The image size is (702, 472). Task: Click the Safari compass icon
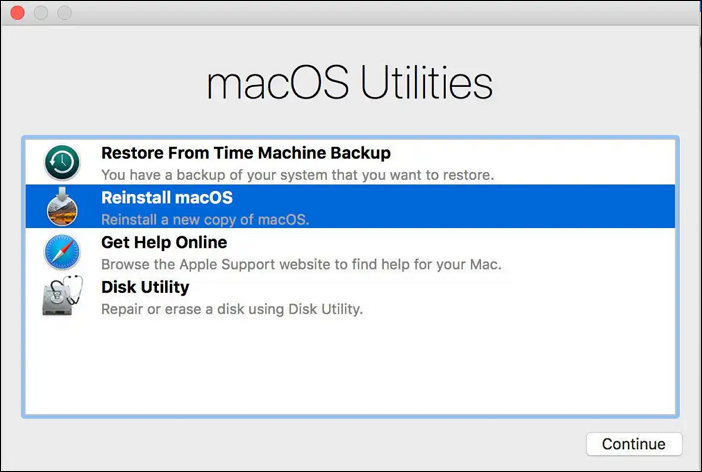62,251
